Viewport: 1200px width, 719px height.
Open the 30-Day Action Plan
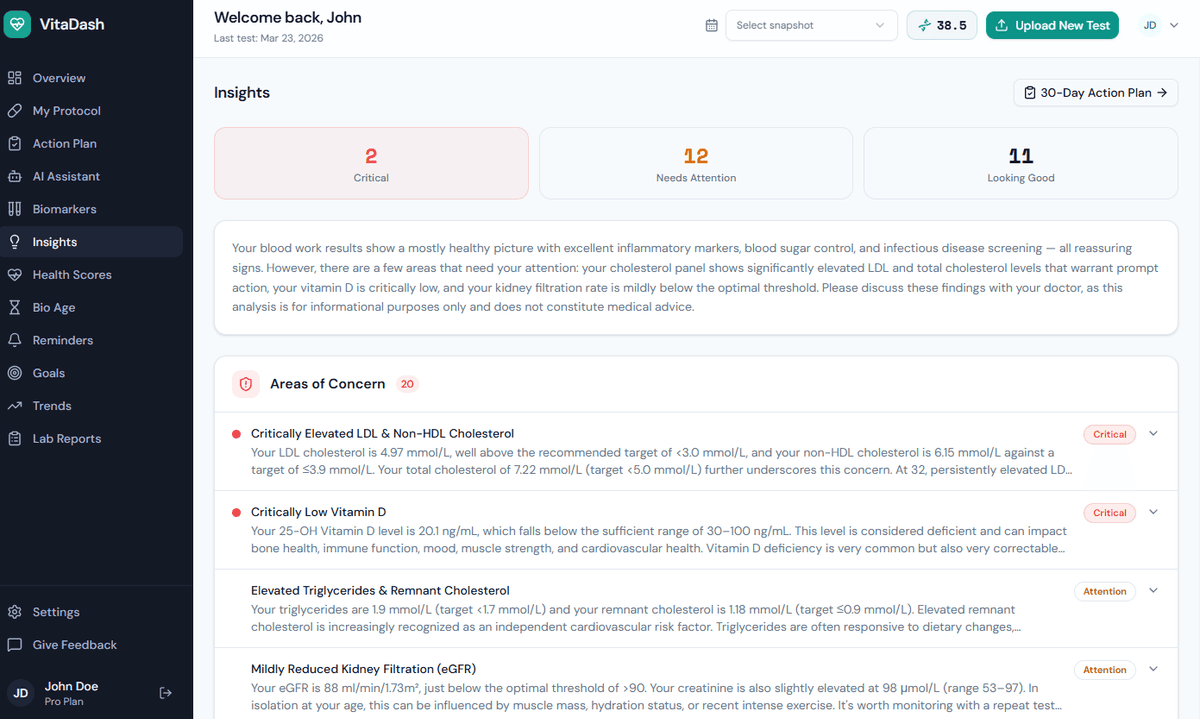(x=1095, y=92)
